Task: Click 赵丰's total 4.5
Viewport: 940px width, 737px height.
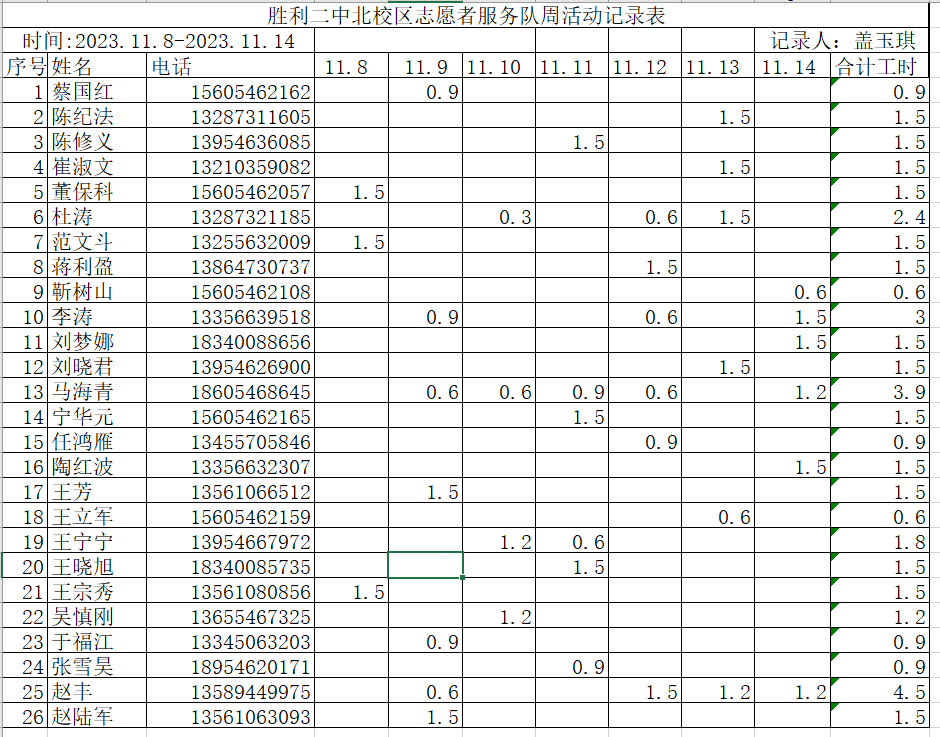Action: click(880, 691)
